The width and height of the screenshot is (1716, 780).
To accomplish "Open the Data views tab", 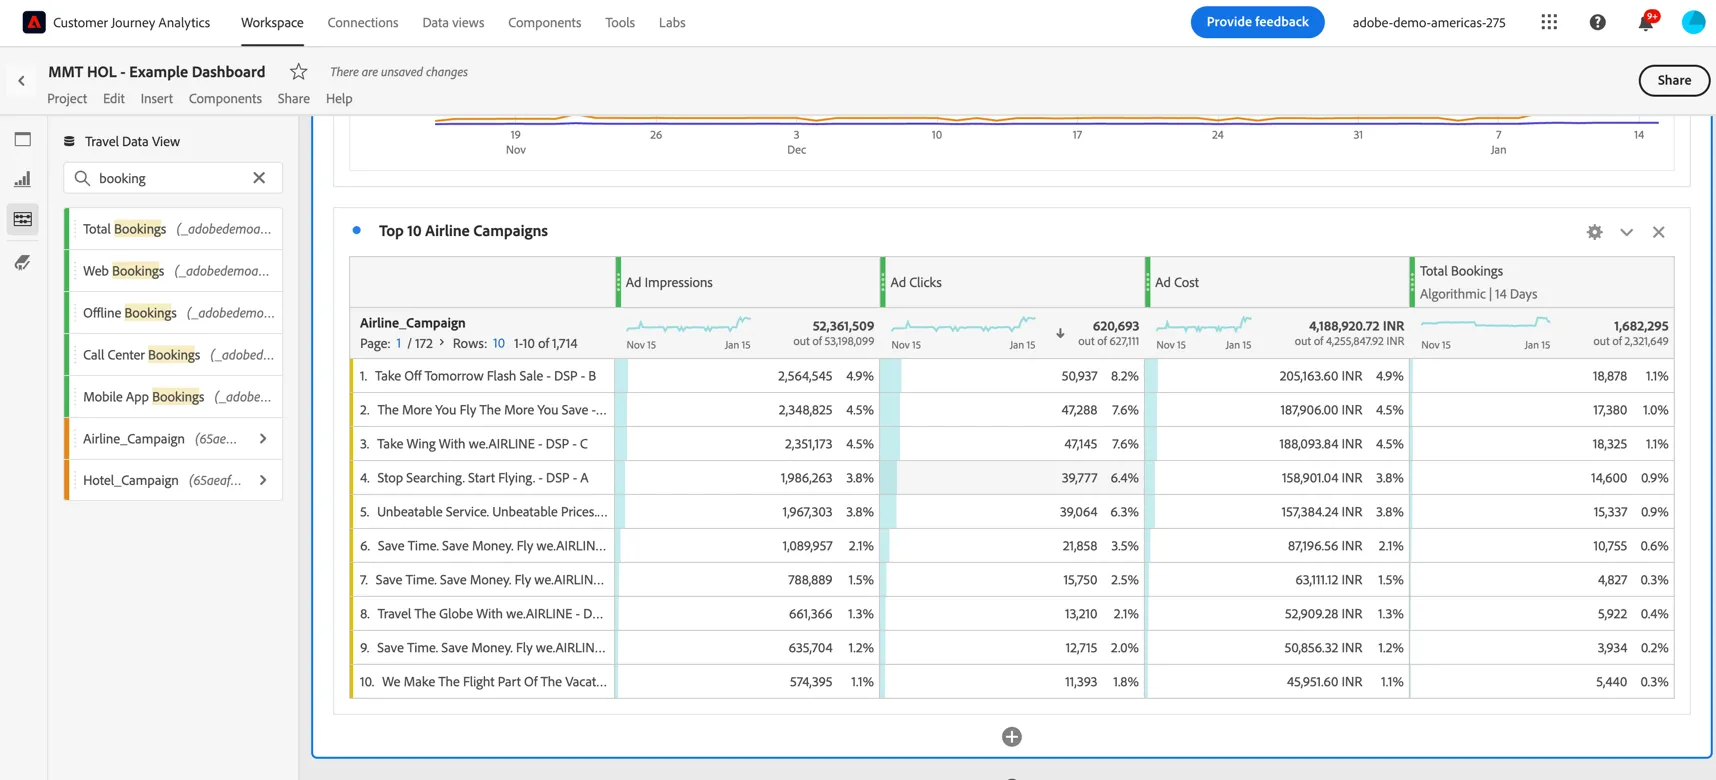I will [x=453, y=22].
